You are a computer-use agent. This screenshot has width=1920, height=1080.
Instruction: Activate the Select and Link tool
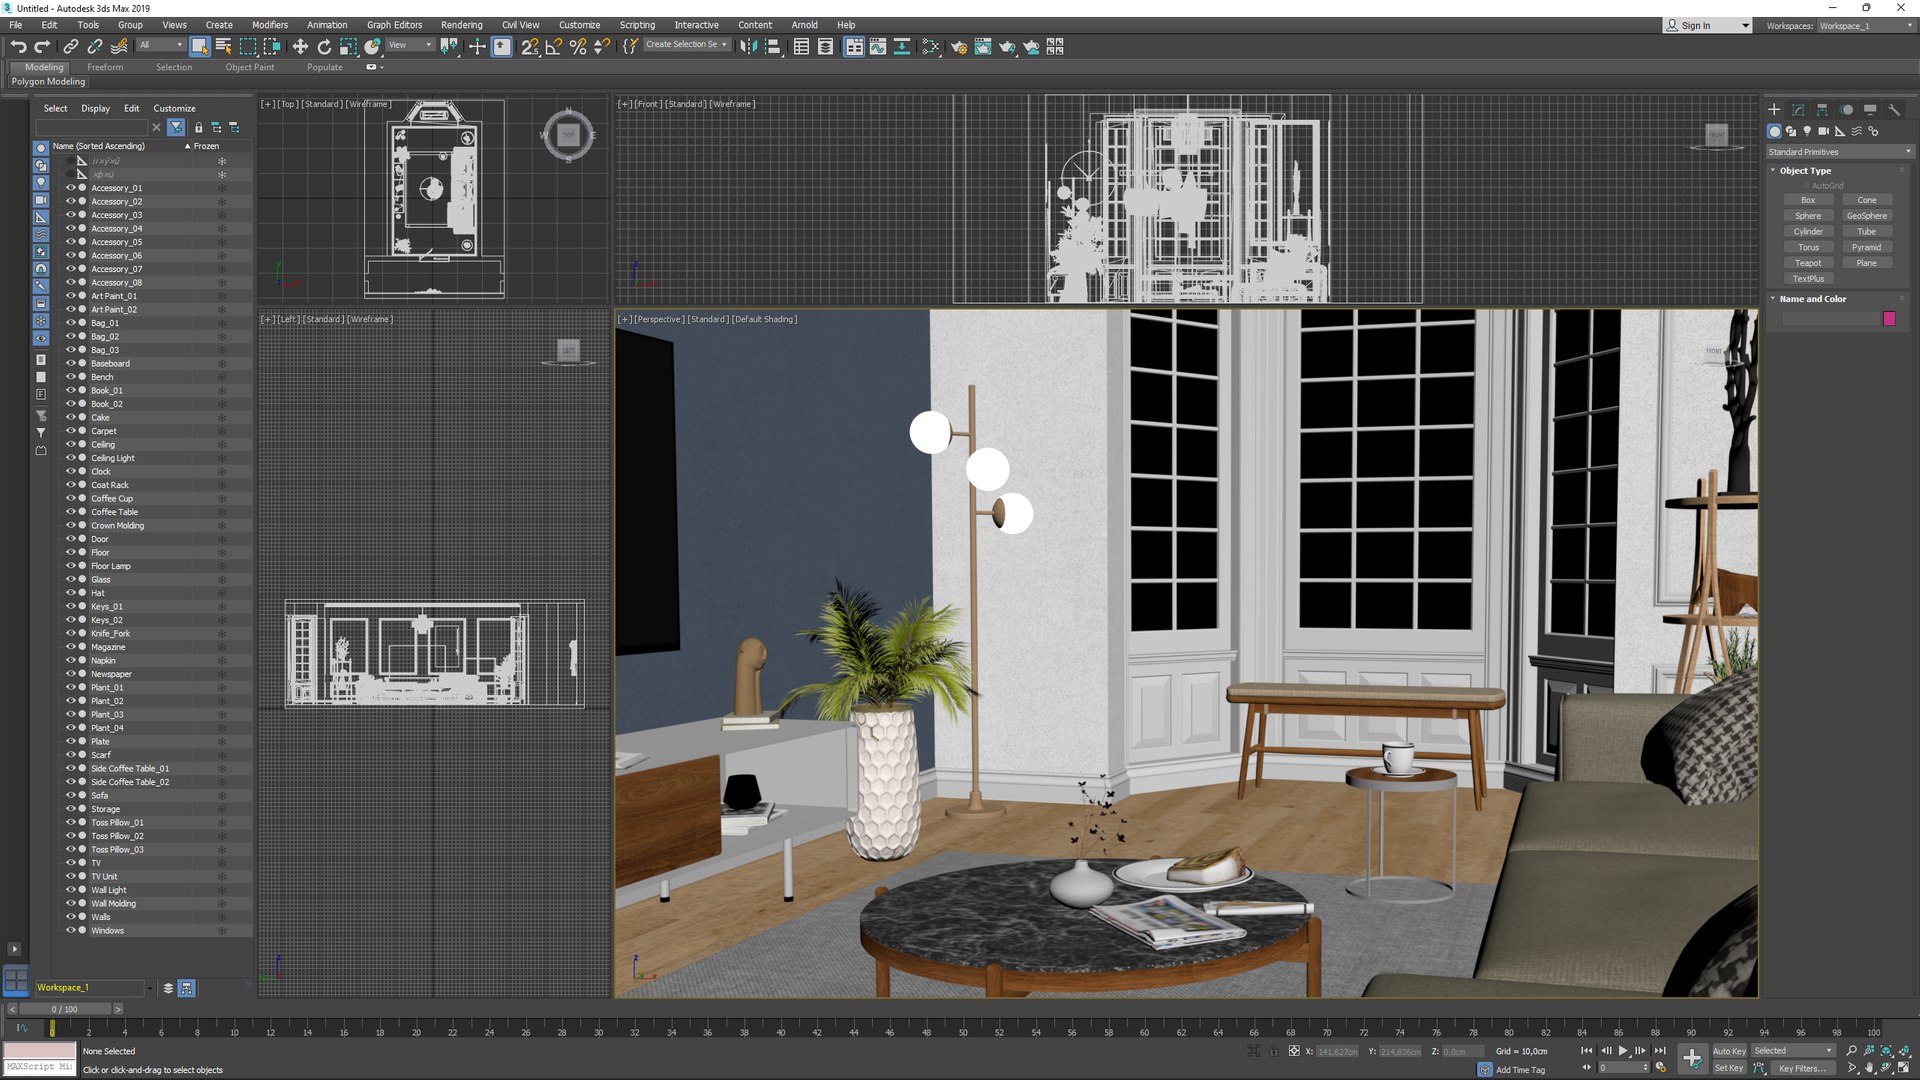[71, 46]
